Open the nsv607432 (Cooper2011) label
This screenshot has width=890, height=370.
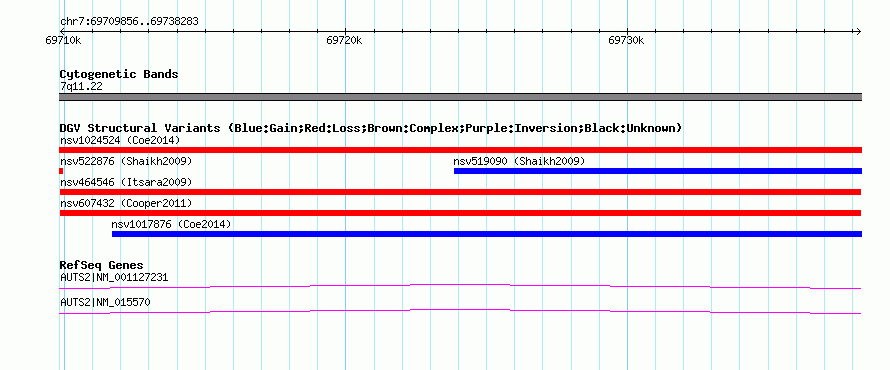tap(126, 203)
